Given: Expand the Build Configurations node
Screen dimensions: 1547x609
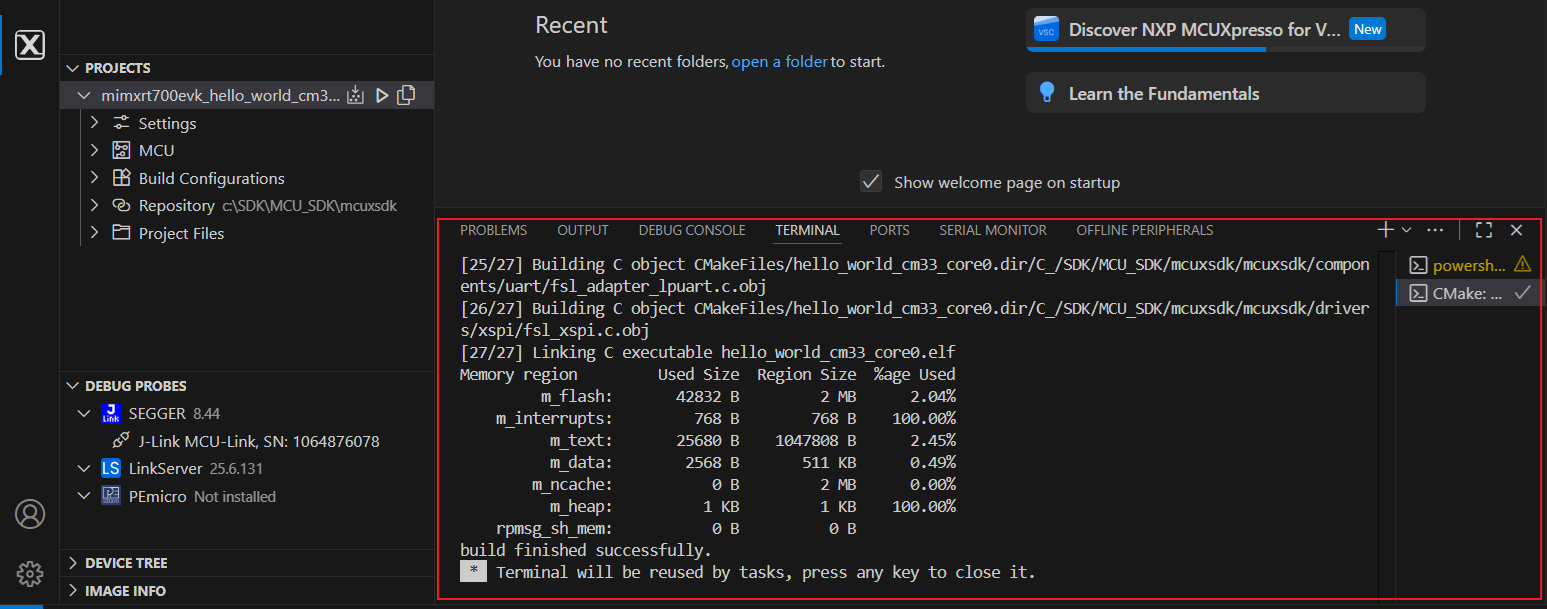Looking at the screenshot, I should tap(95, 178).
